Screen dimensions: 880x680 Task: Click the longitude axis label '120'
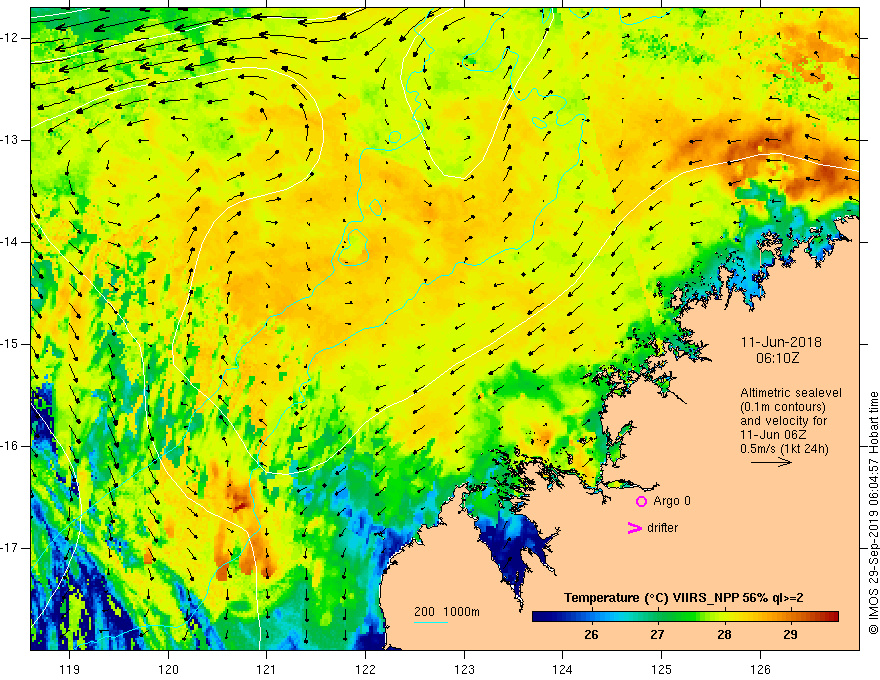[x=168, y=669]
